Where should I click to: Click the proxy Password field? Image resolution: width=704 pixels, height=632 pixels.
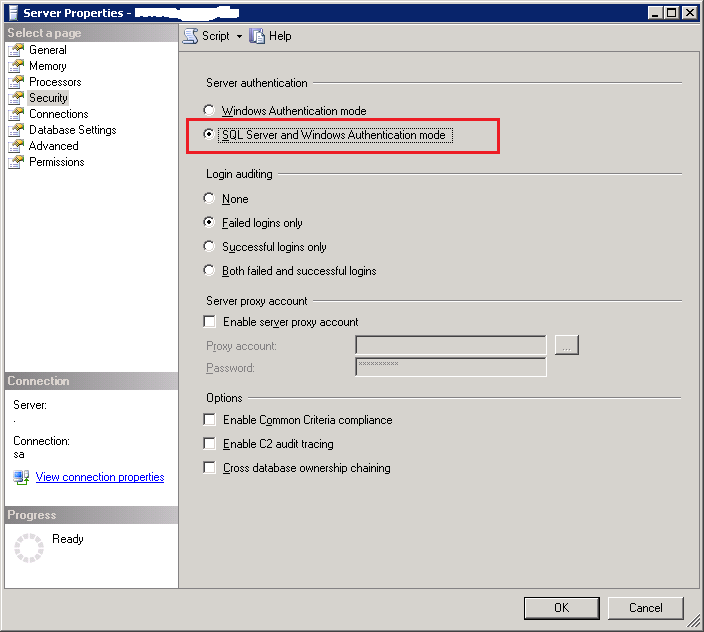tap(451, 367)
